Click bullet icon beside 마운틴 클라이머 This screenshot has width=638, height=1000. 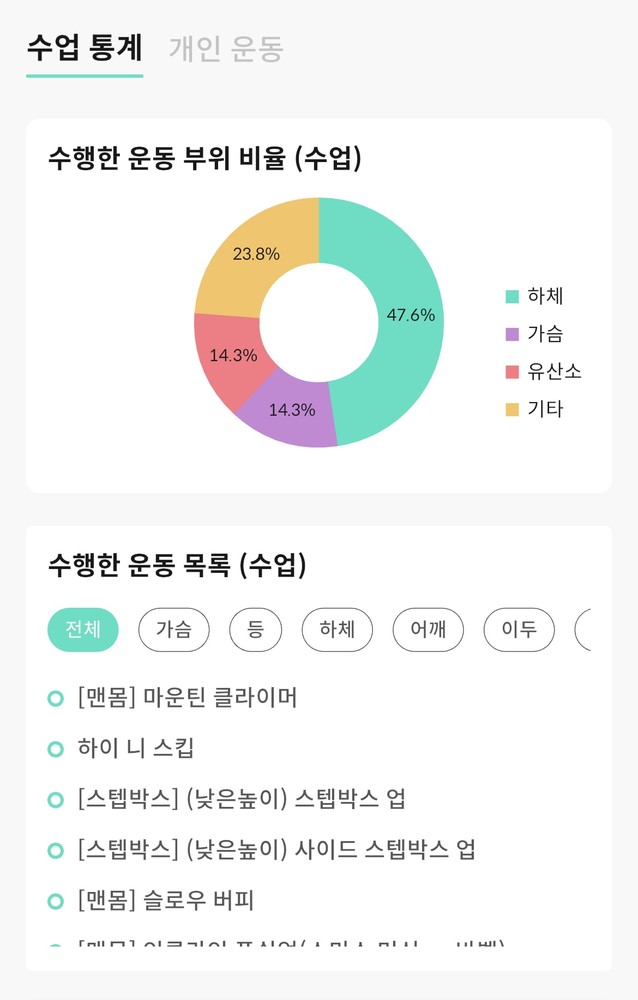(x=56, y=697)
